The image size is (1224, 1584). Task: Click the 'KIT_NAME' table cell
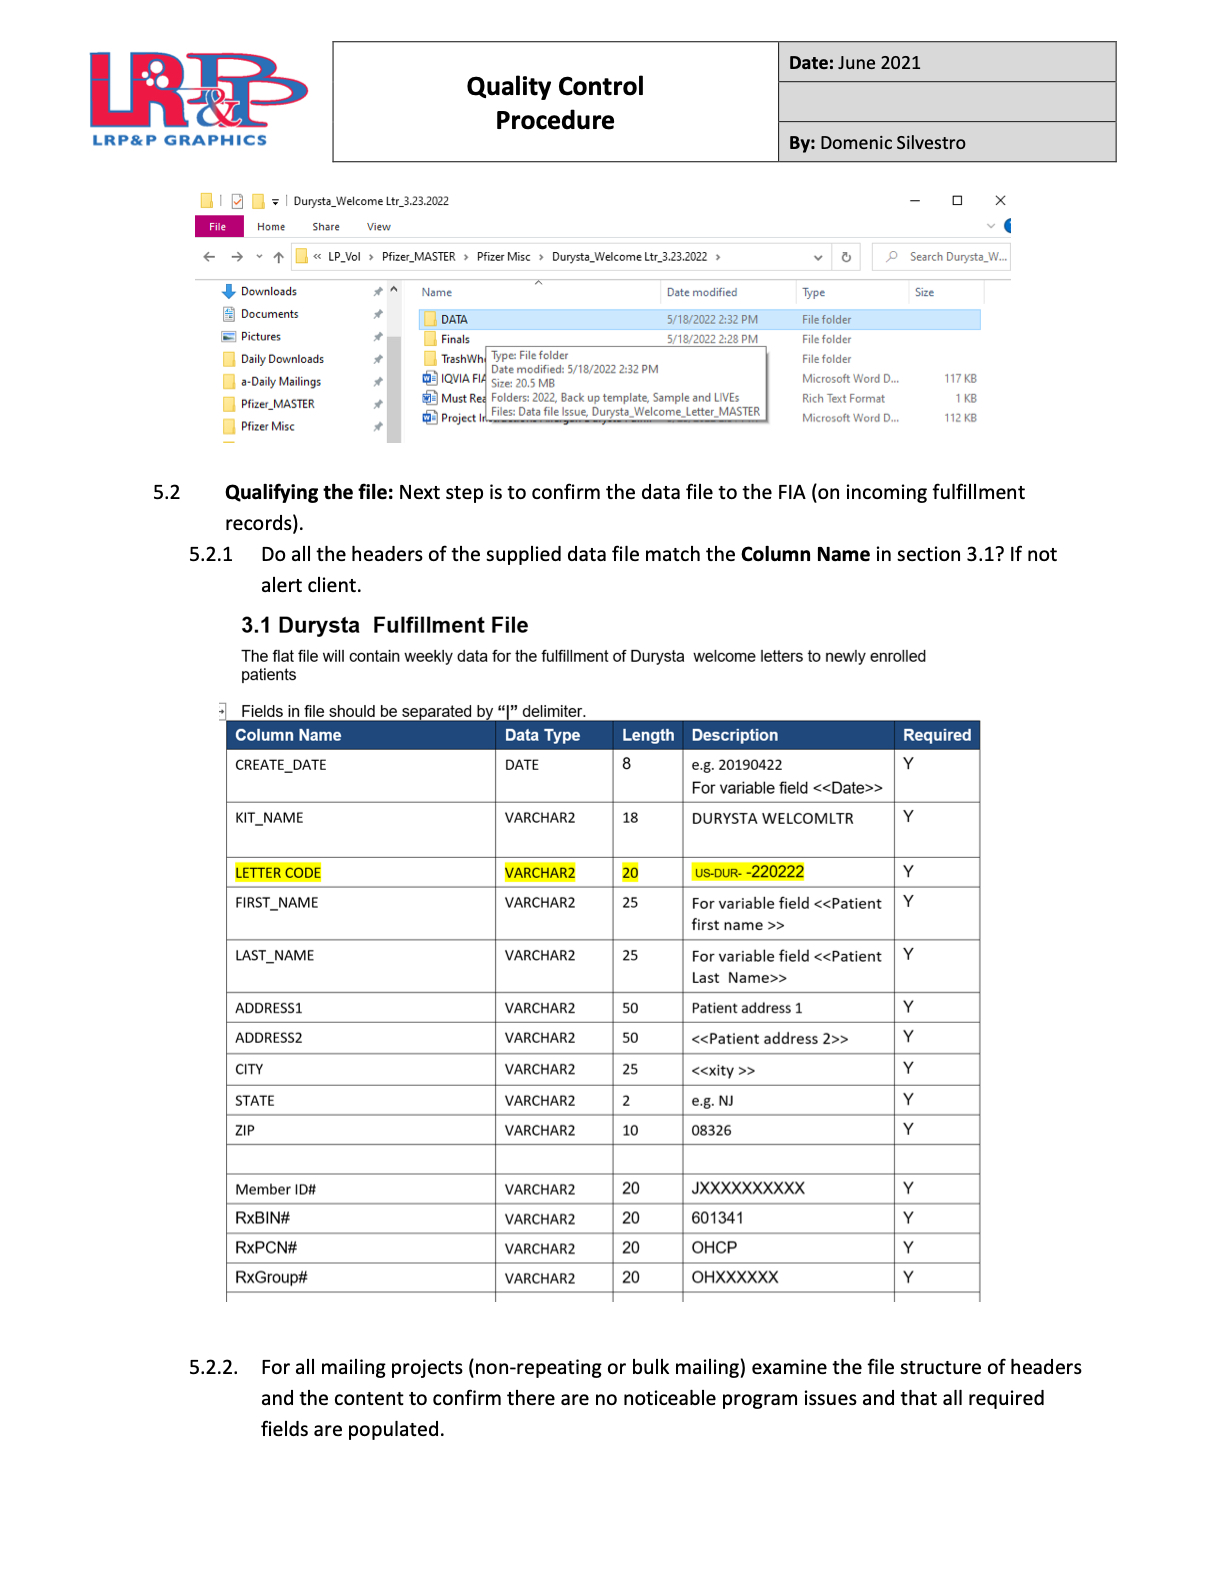[361, 830]
